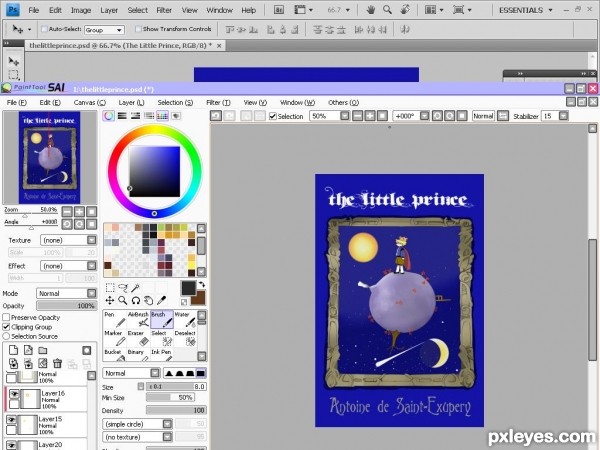Screen dimensions: 600x450
Task: Select the flat brush edge shape
Action: pos(201,373)
